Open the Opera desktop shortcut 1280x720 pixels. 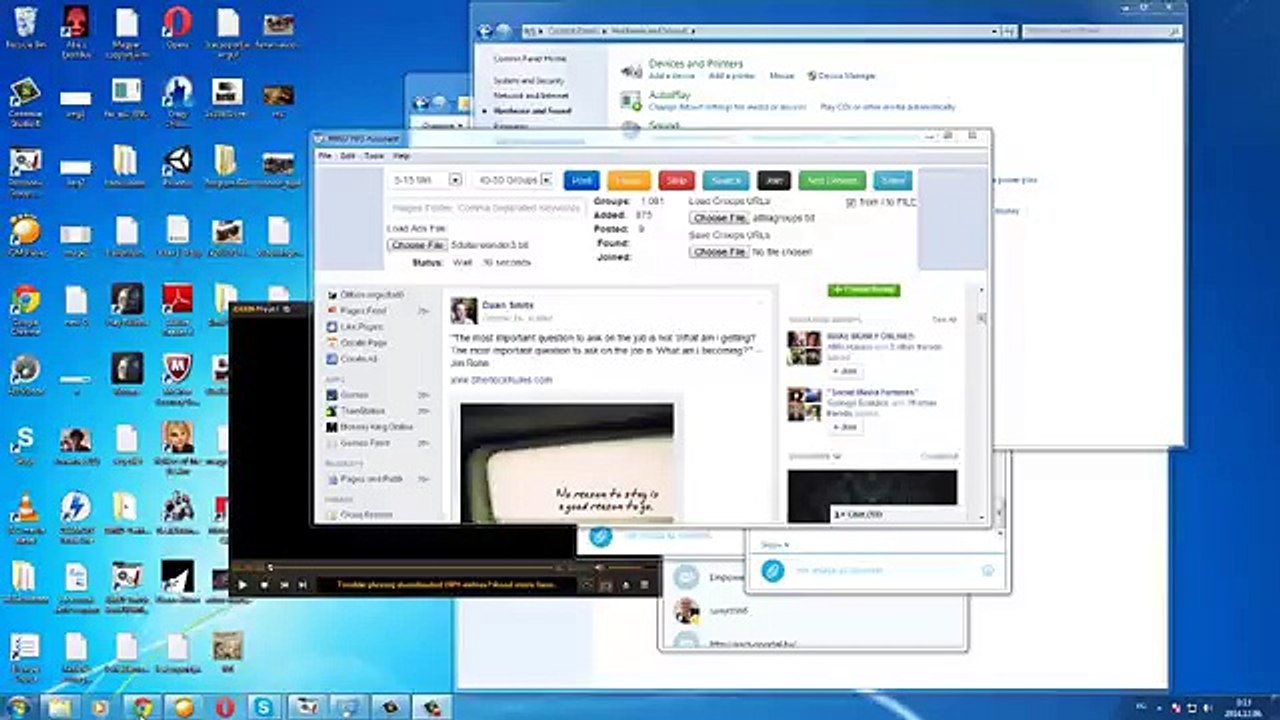(177, 28)
